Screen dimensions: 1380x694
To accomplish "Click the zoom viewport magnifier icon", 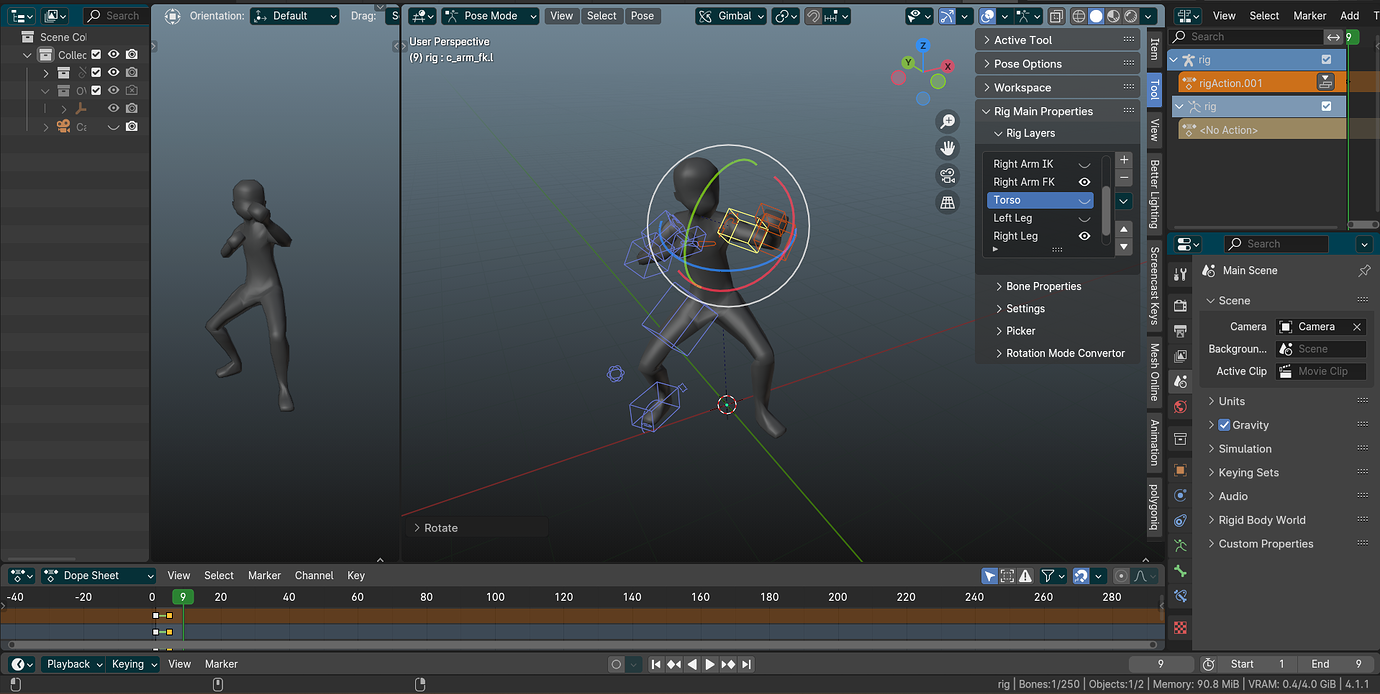I will (947, 121).
